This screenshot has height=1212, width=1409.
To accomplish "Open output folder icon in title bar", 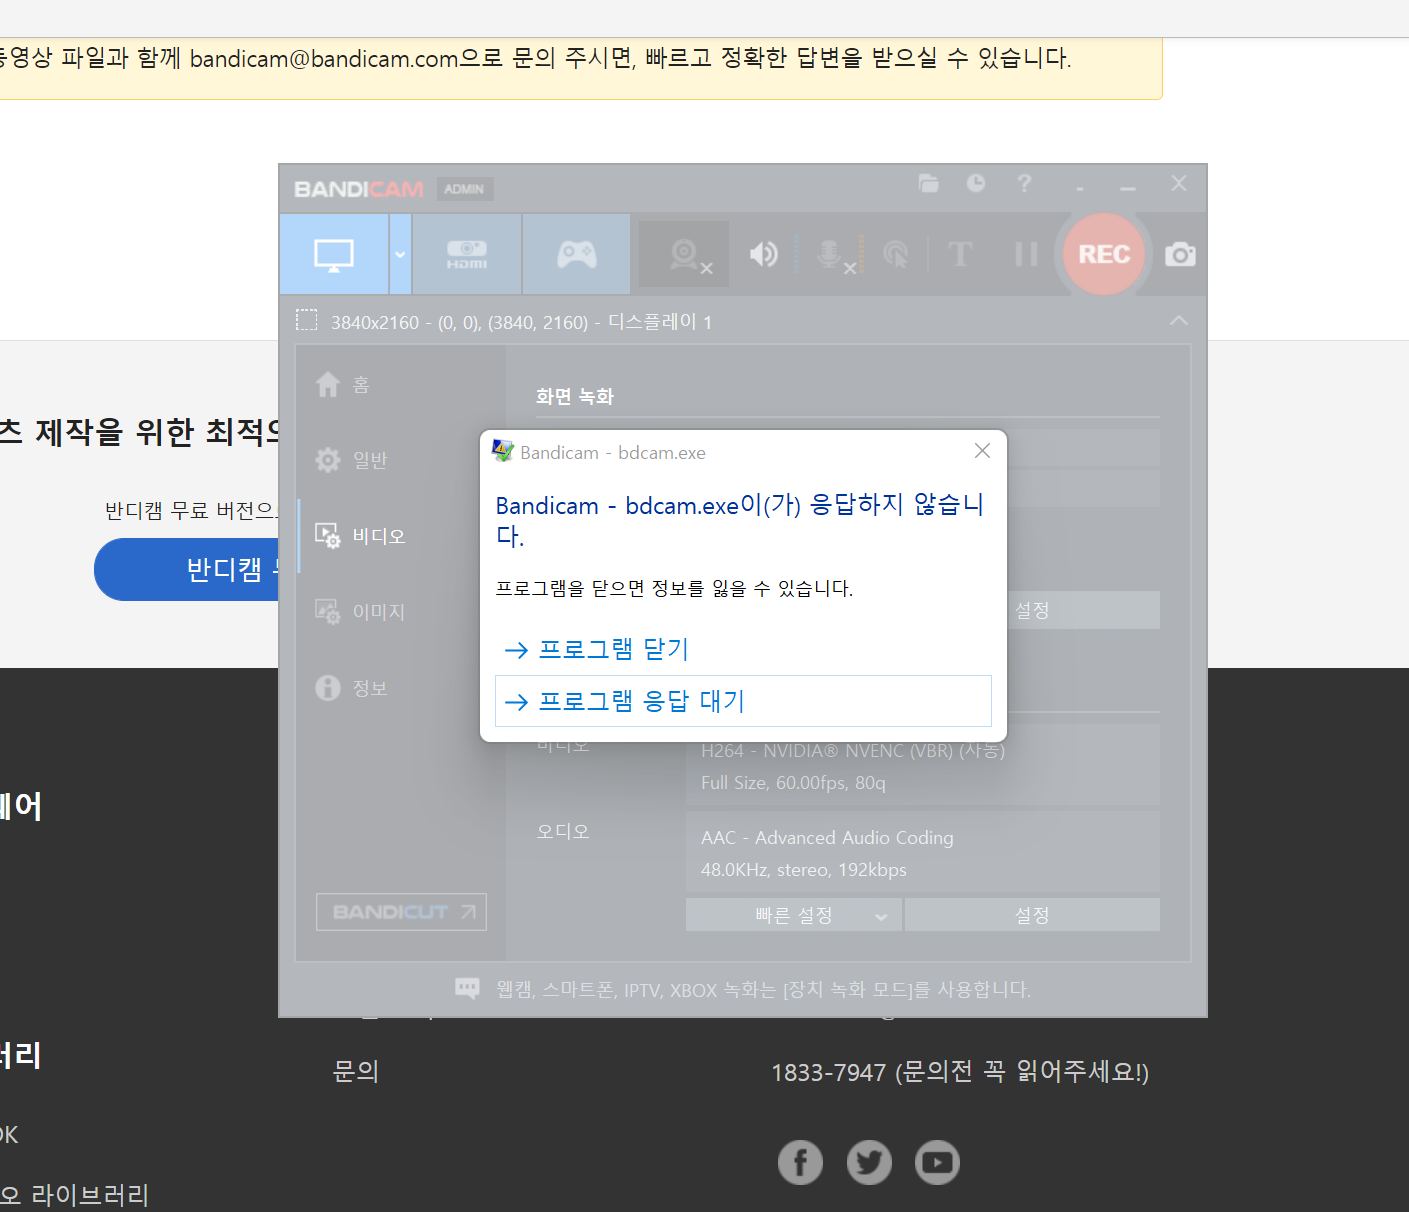I will (929, 183).
